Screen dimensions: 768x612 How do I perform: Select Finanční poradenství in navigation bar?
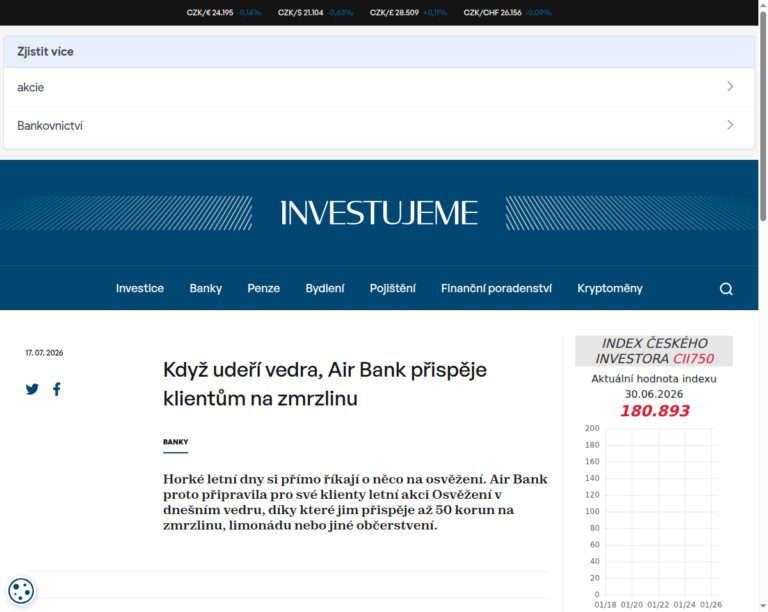pyautogui.click(x=496, y=288)
